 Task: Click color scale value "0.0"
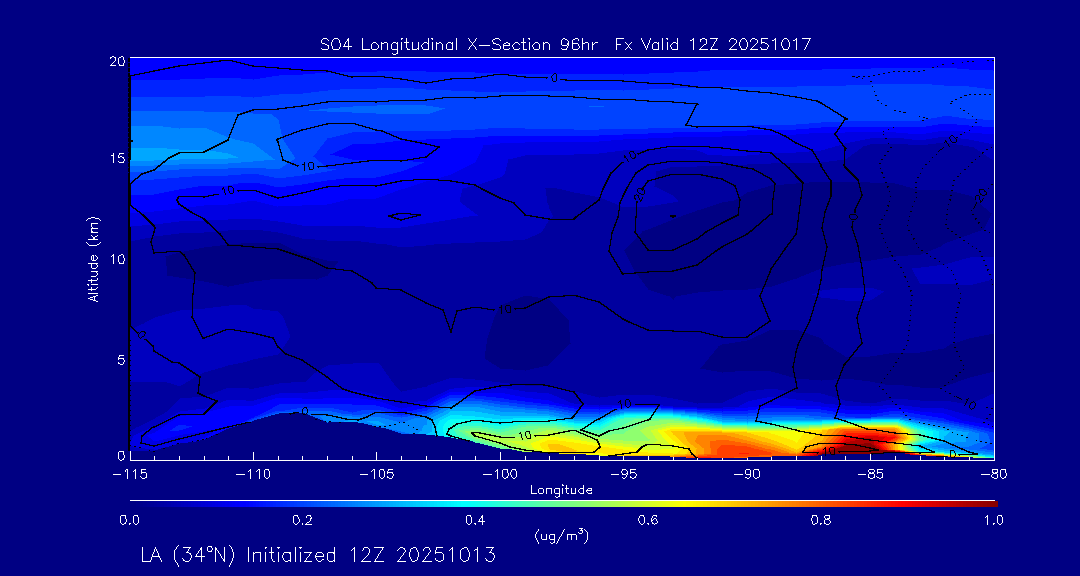click(x=129, y=521)
